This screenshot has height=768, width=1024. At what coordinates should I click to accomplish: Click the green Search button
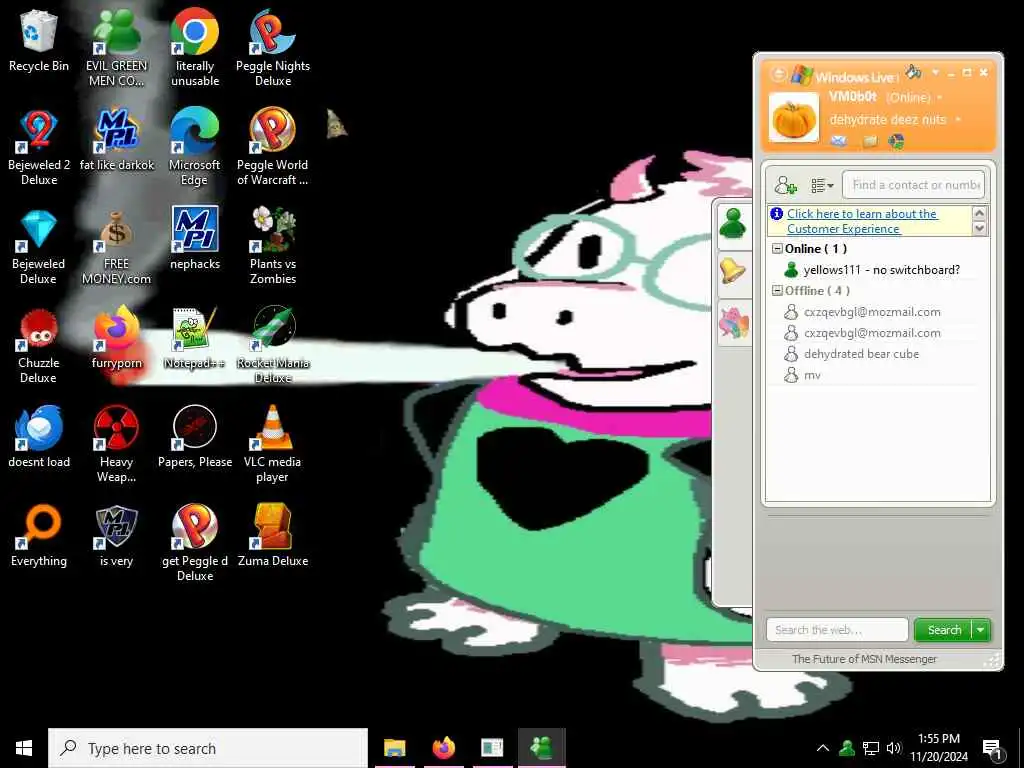click(x=944, y=630)
